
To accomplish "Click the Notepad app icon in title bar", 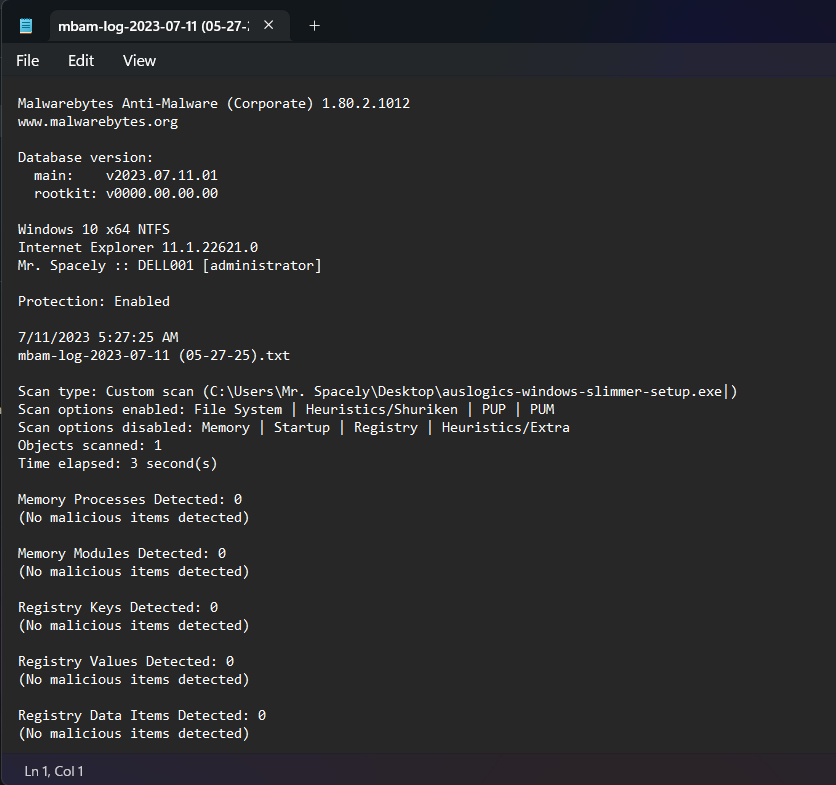I will [26, 26].
